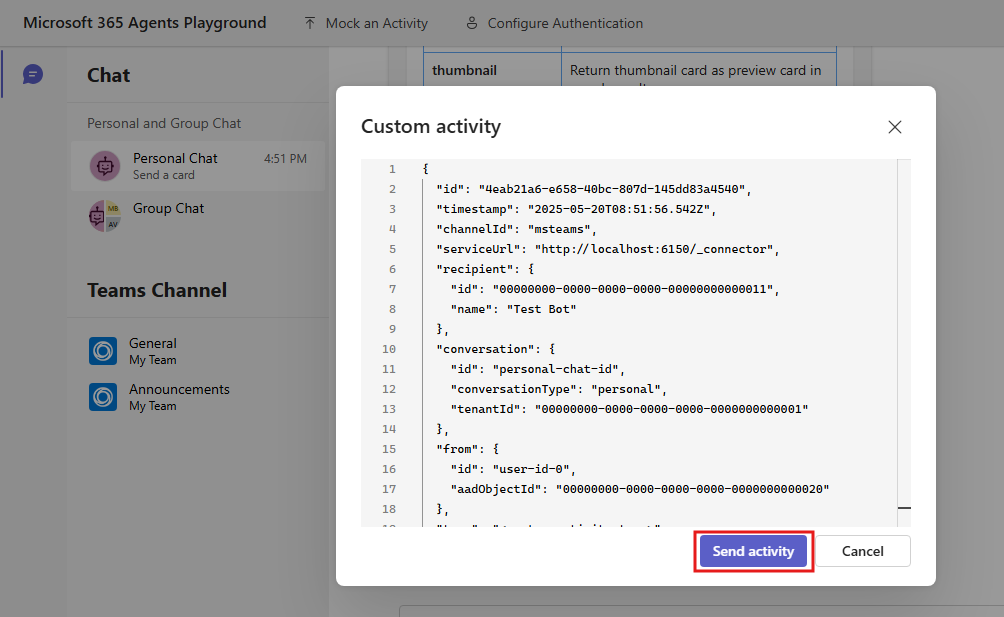The height and width of the screenshot is (617, 1004).
Task: Click the Announcements channel team icon
Action: pyautogui.click(x=103, y=397)
